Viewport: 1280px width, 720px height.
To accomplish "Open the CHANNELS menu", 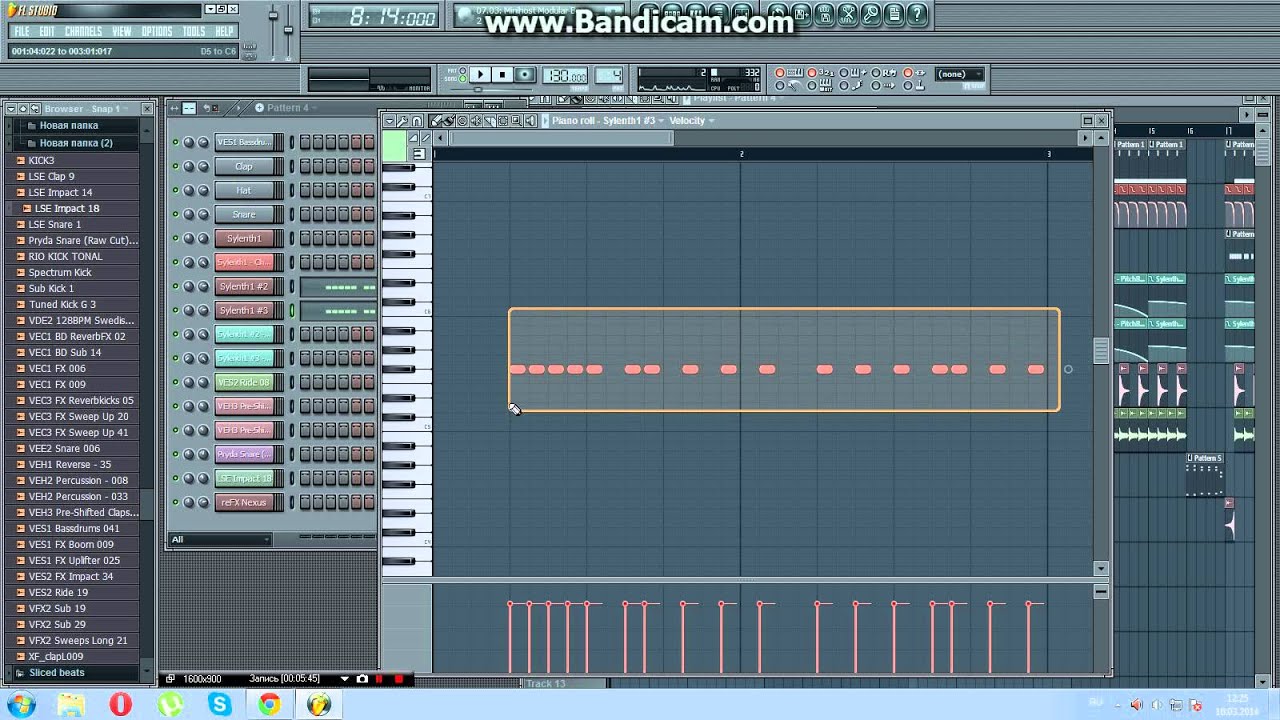I will pyautogui.click(x=84, y=32).
